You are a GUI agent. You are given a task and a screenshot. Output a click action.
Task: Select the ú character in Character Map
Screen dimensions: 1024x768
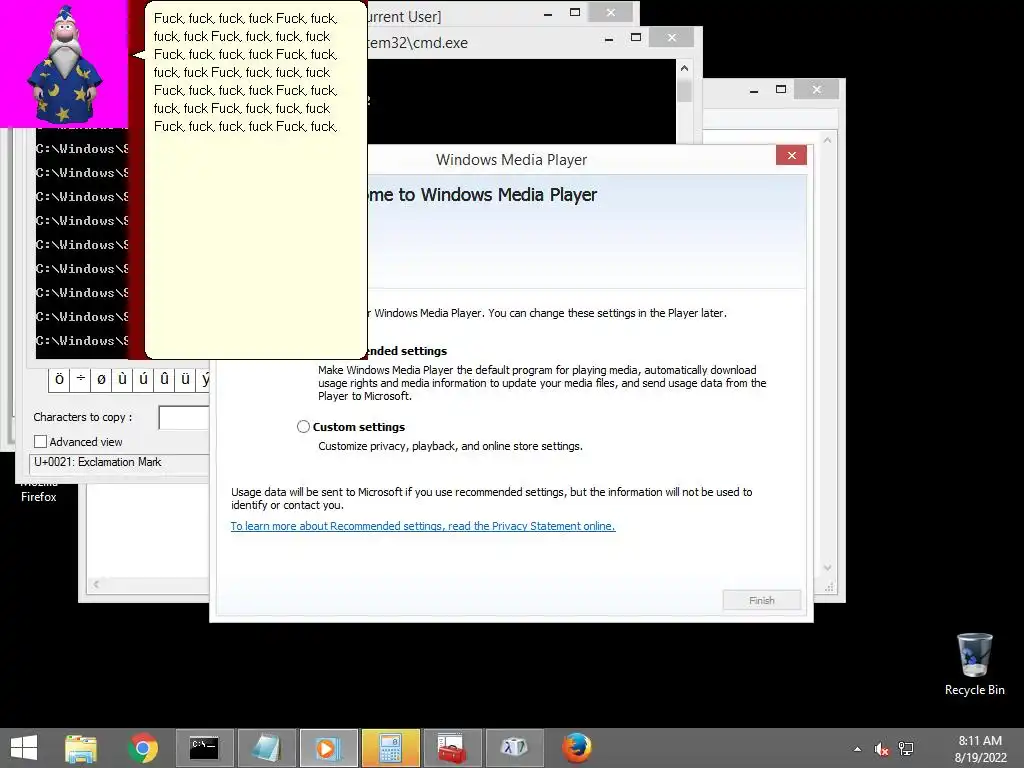pyautogui.click(x=143, y=379)
